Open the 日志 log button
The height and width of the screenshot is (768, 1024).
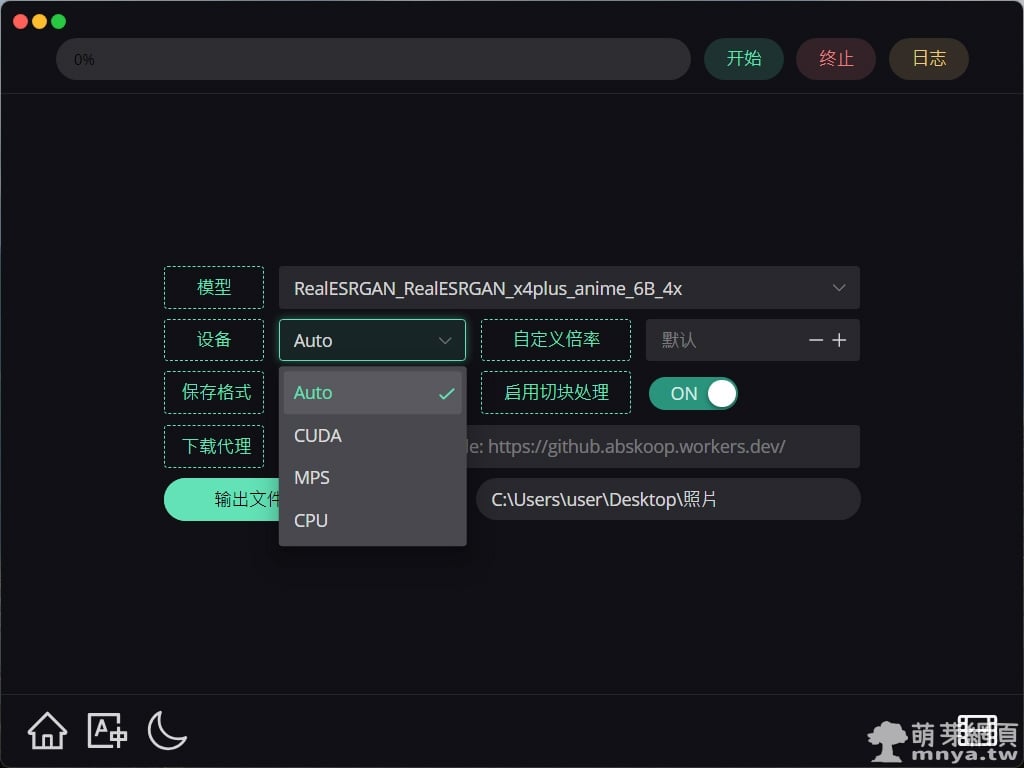pos(928,59)
